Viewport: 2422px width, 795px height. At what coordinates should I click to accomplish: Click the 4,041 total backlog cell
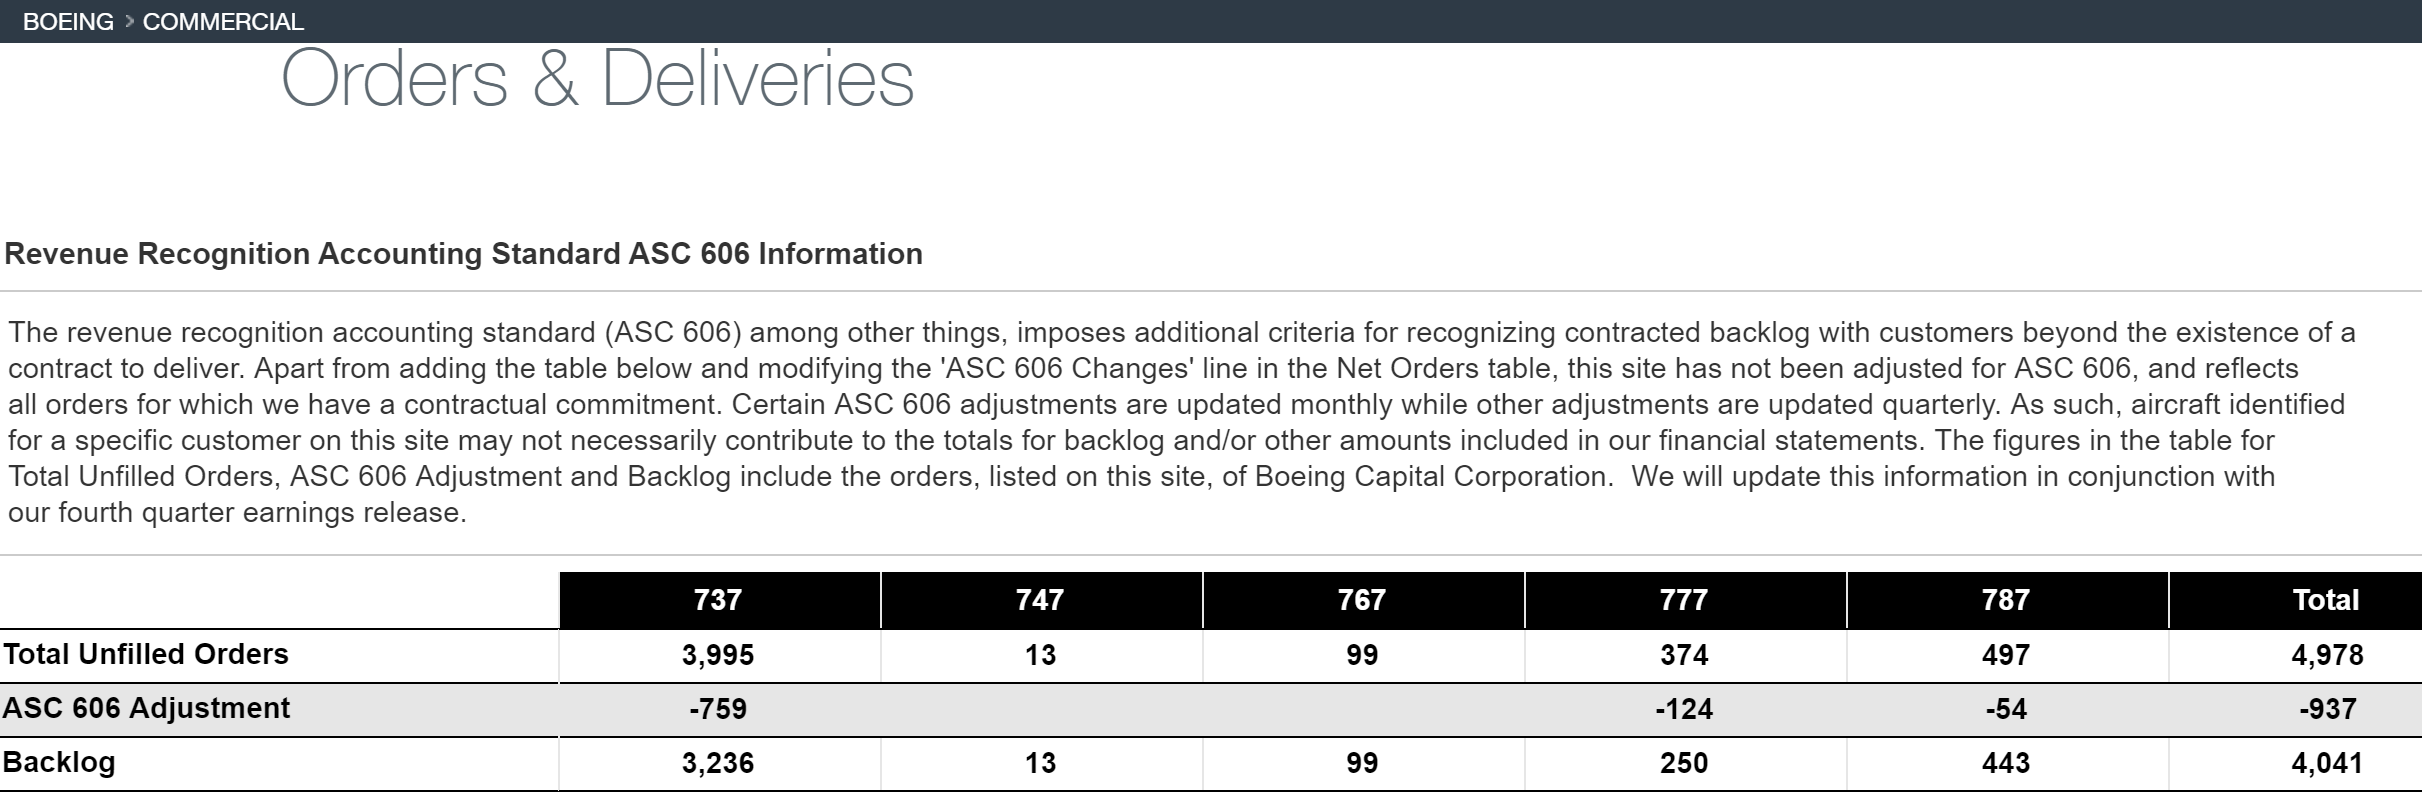pyautogui.click(x=2327, y=763)
